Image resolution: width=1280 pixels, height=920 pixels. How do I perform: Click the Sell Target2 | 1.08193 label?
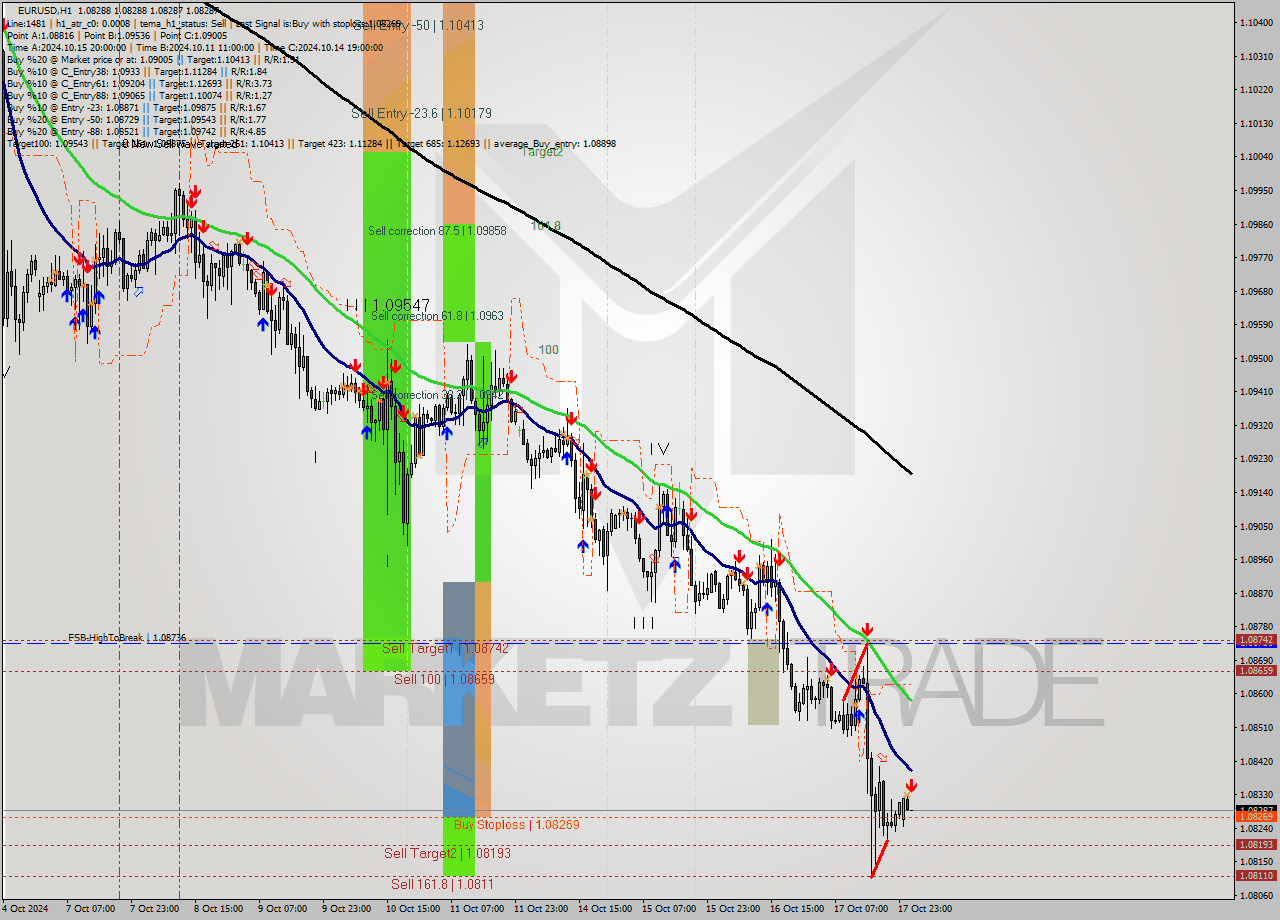point(448,853)
